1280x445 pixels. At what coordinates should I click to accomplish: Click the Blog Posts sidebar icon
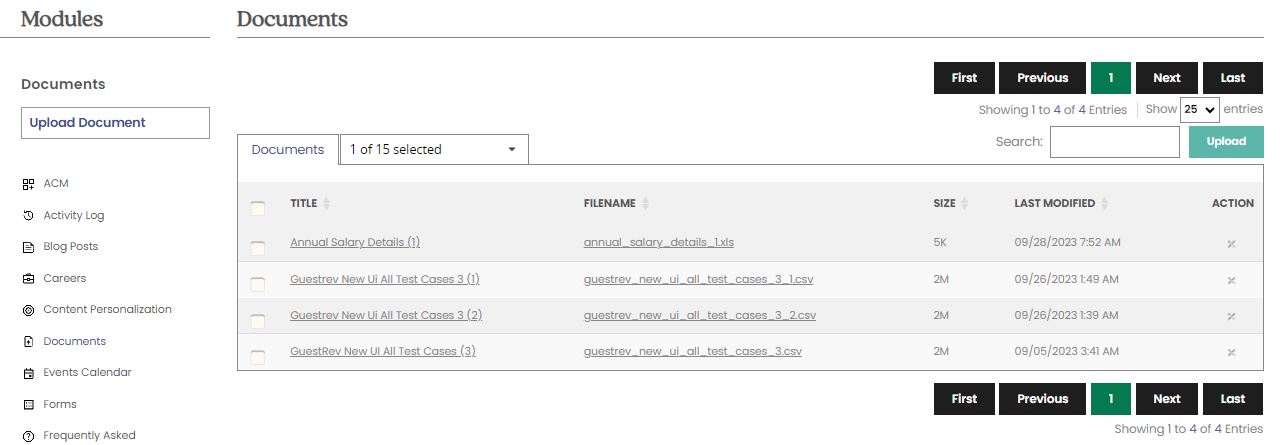[28, 247]
